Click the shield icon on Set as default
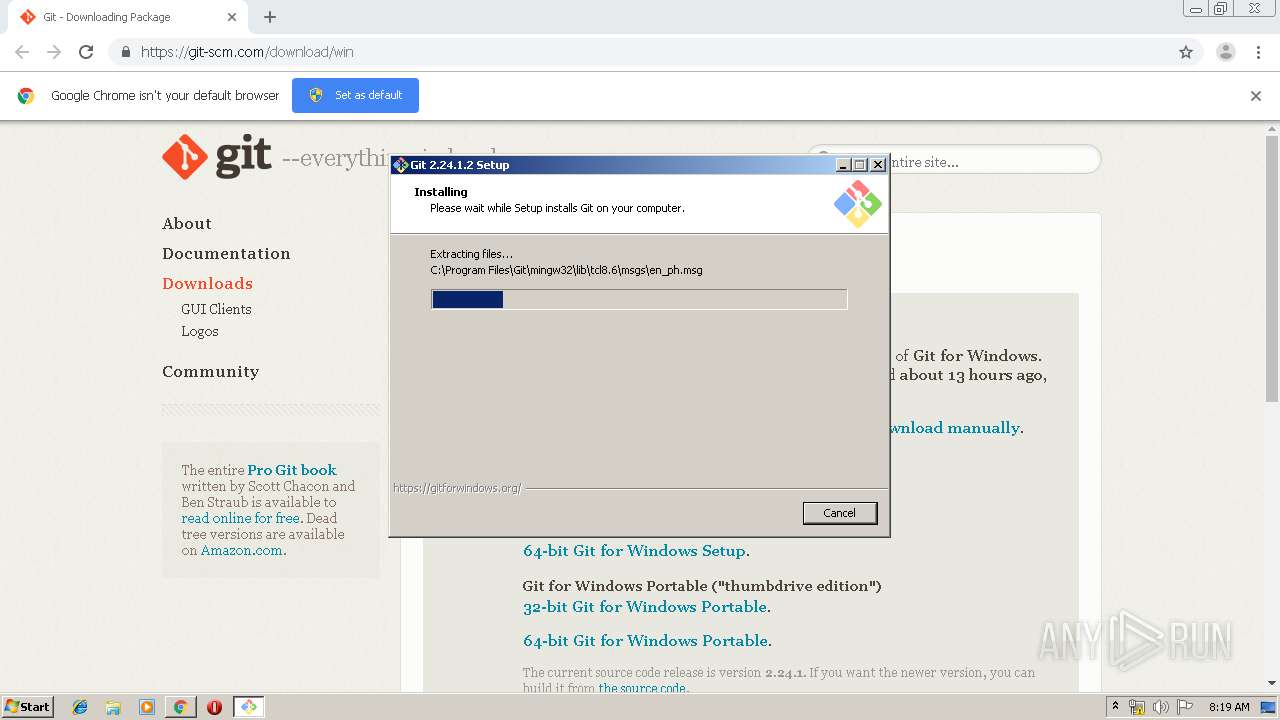 click(x=316, y=95)
